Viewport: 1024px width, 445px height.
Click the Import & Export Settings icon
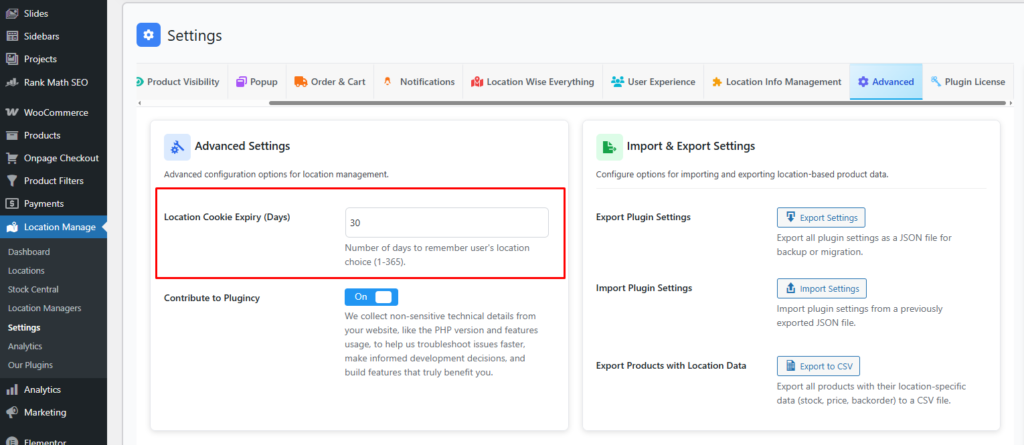(x=609, y=147)
